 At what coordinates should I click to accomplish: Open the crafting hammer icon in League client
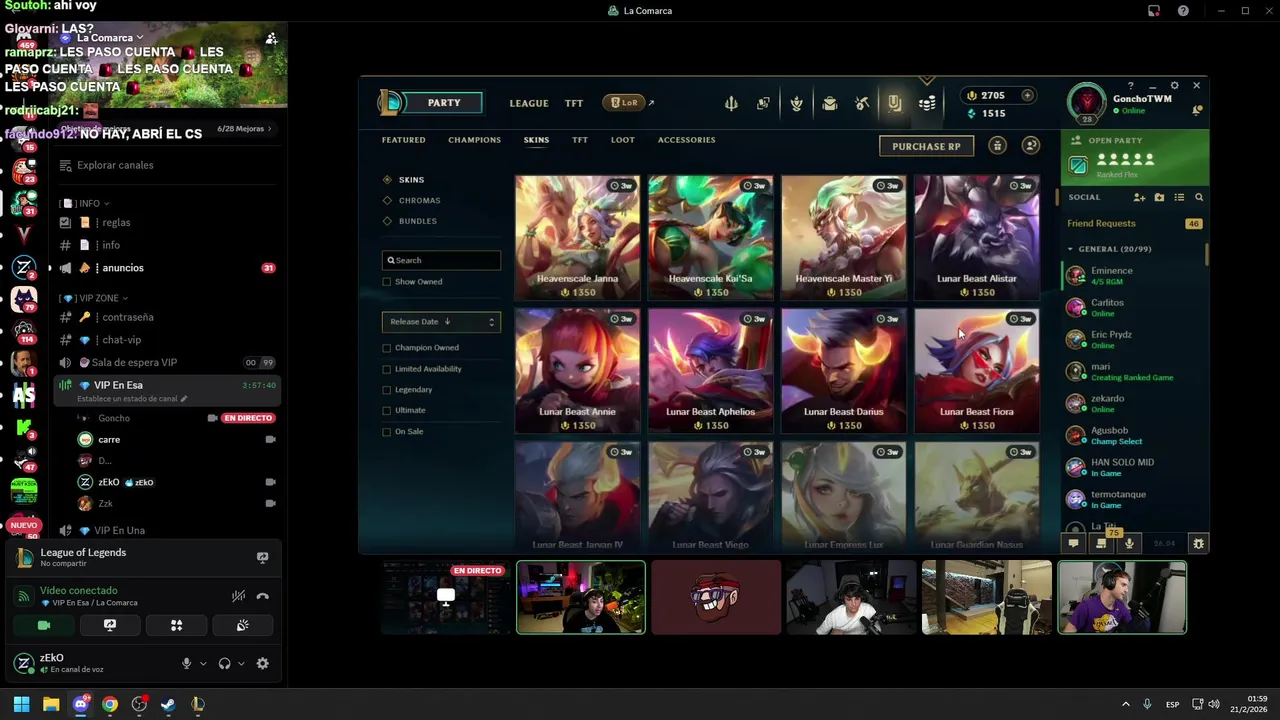862,103
